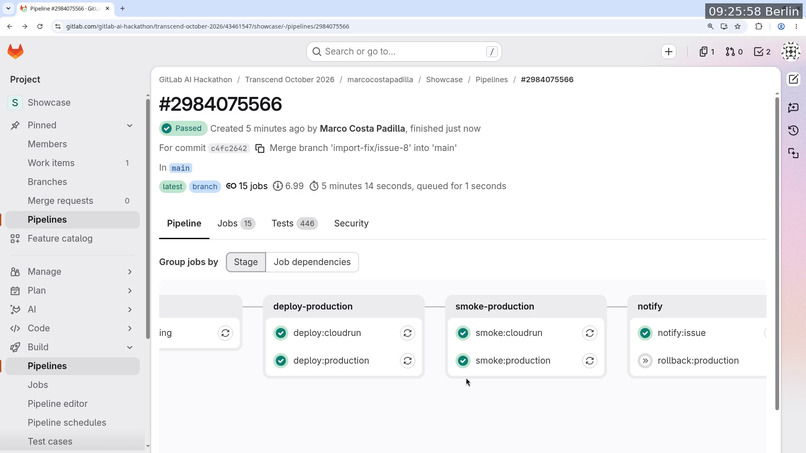
Task: Switch to the Security tab
Action: click(351, 224)
